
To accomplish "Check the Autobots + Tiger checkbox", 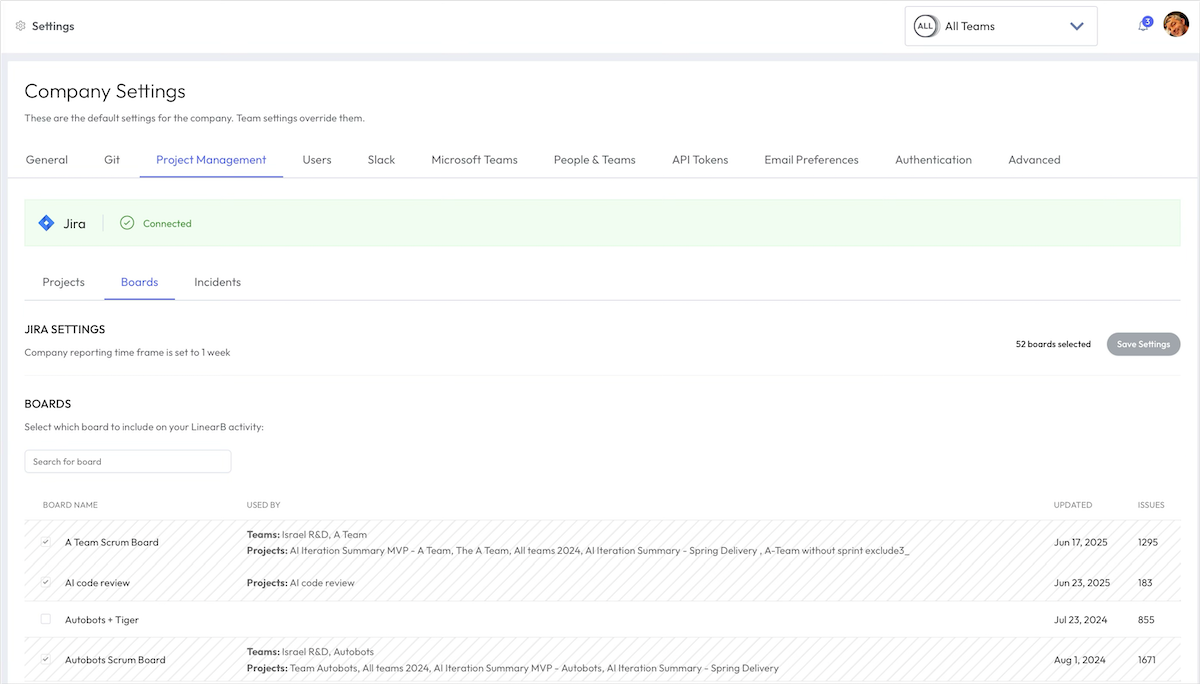I will pyautogui.click(x=45, y=619).
